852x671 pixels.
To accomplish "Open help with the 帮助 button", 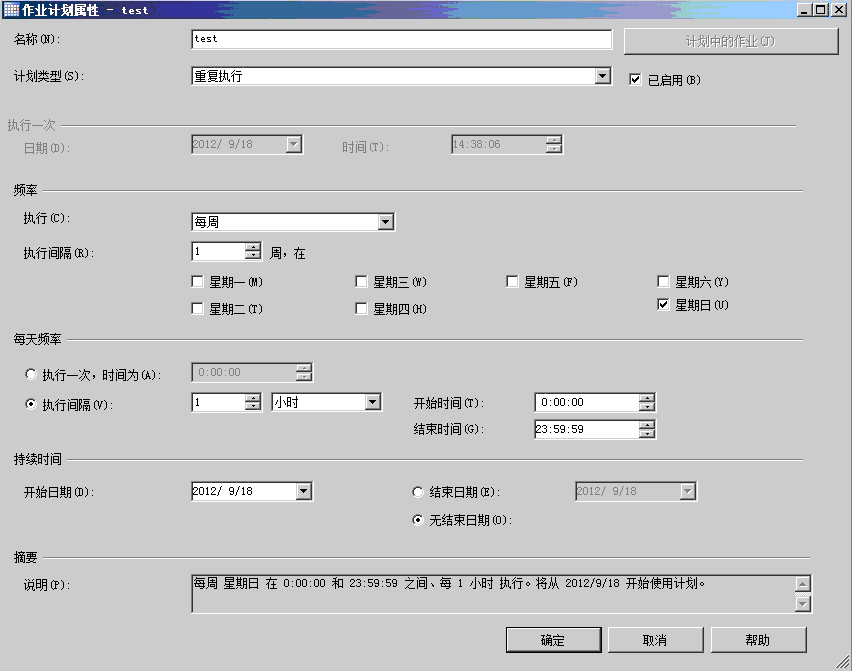I will pos(758,640).
